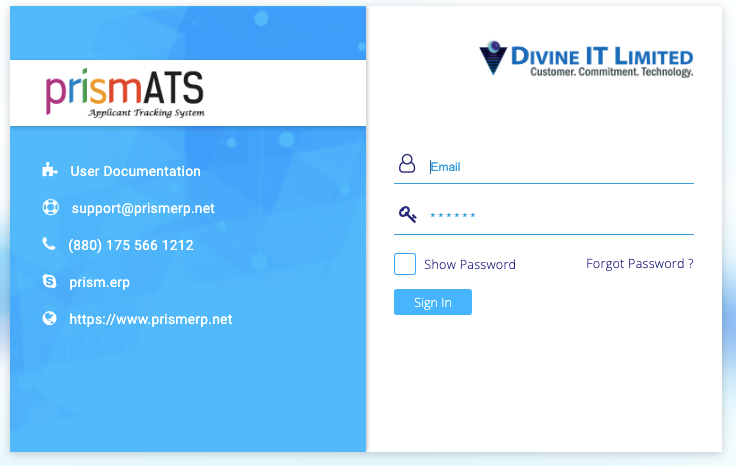Click the phone number (880) 175 566 1212
This screenshot has width=736, height=466.
(x=131, y=245)
